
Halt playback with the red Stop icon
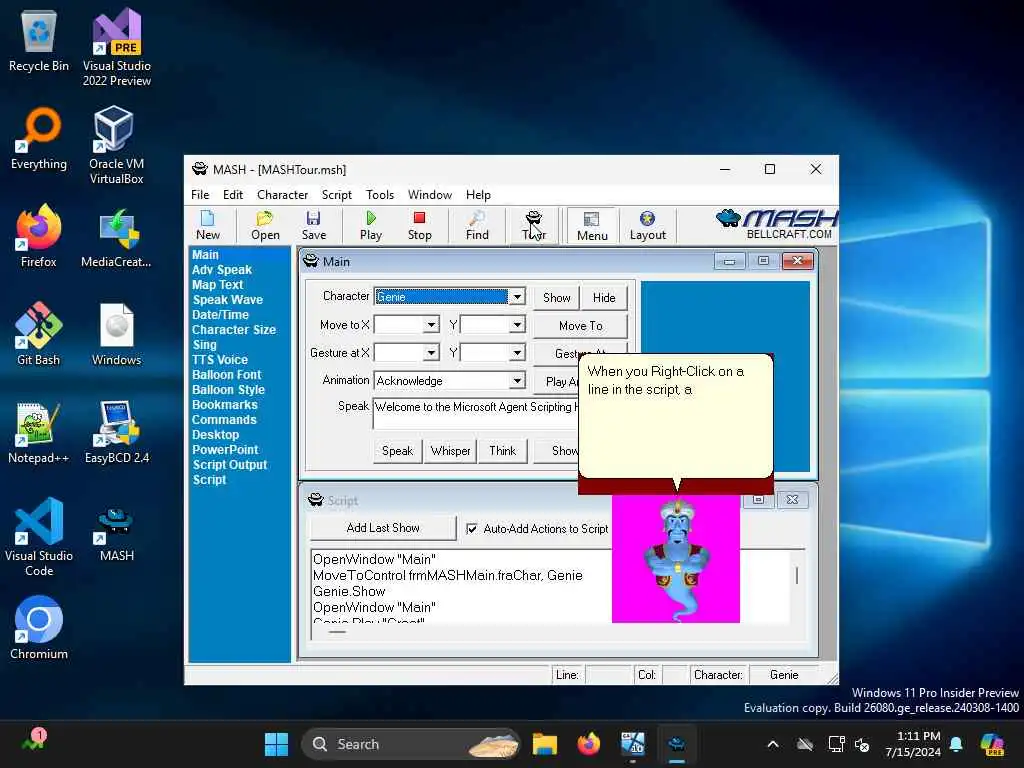(x=419, y=225)
